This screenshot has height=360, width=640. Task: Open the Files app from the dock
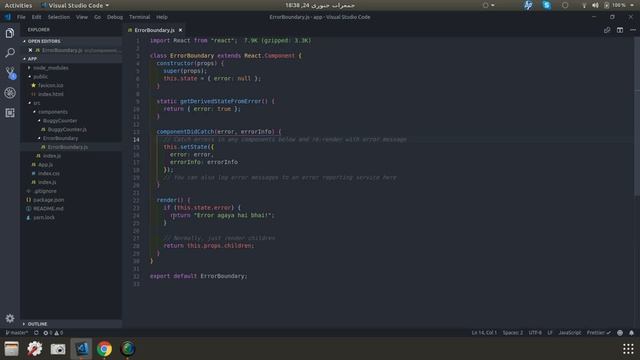pos(11,349)
